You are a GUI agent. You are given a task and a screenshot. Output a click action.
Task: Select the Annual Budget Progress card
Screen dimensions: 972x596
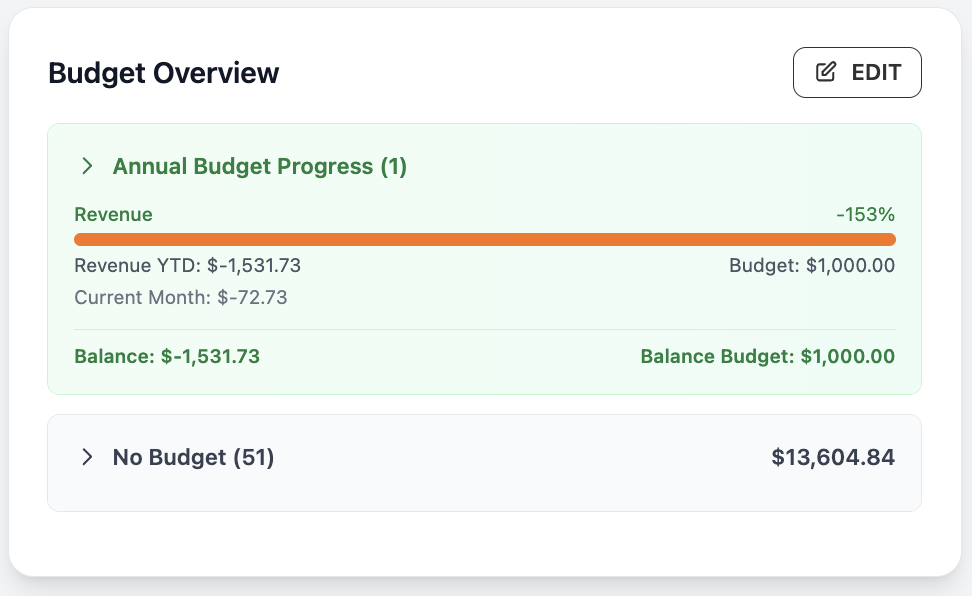pos(485,258)
